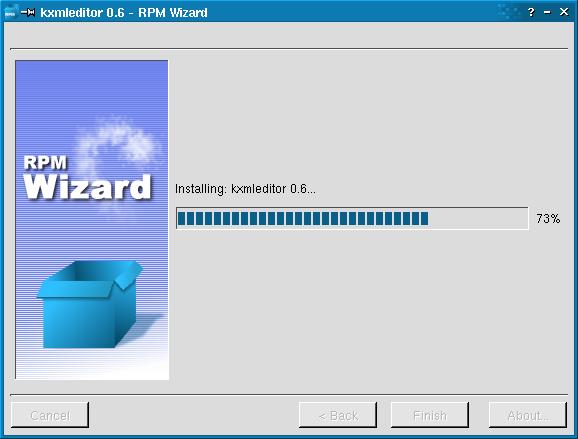The width and height of the screenshot is (578, 439).
Task: Cancel the installation
Action: (x=50, y=415)
